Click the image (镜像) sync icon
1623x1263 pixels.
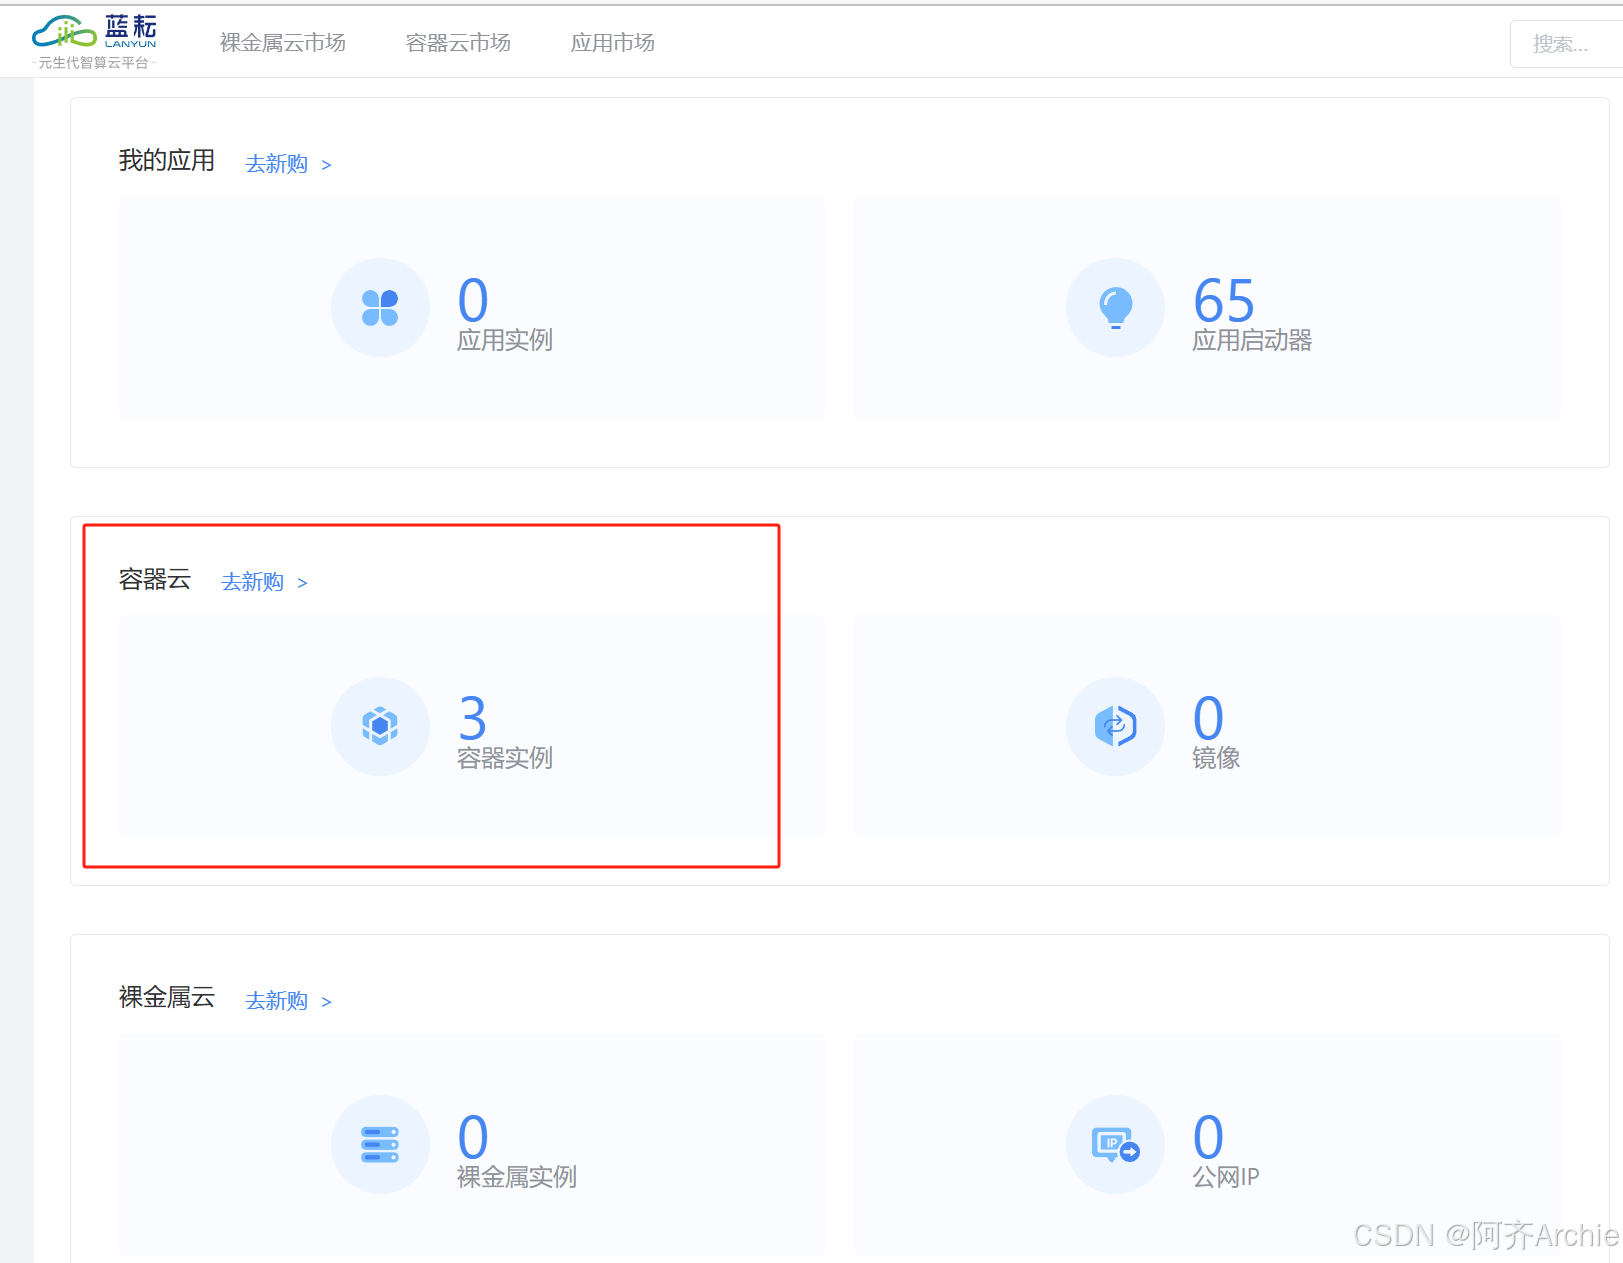[x=1115, y=726]
